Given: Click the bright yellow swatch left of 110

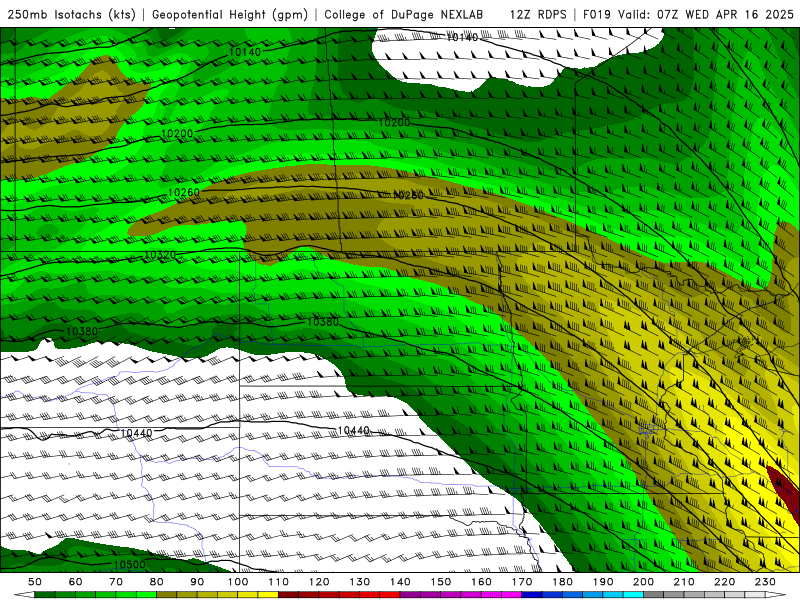Looking at the screenshot, I should coord(268,595).
